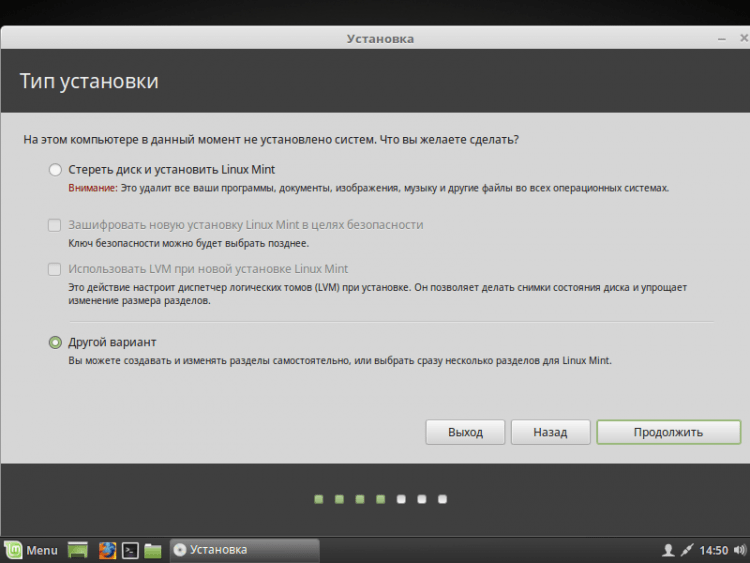Tick the 'Зашифровать новую установку' checkbox

pos(55,225)
